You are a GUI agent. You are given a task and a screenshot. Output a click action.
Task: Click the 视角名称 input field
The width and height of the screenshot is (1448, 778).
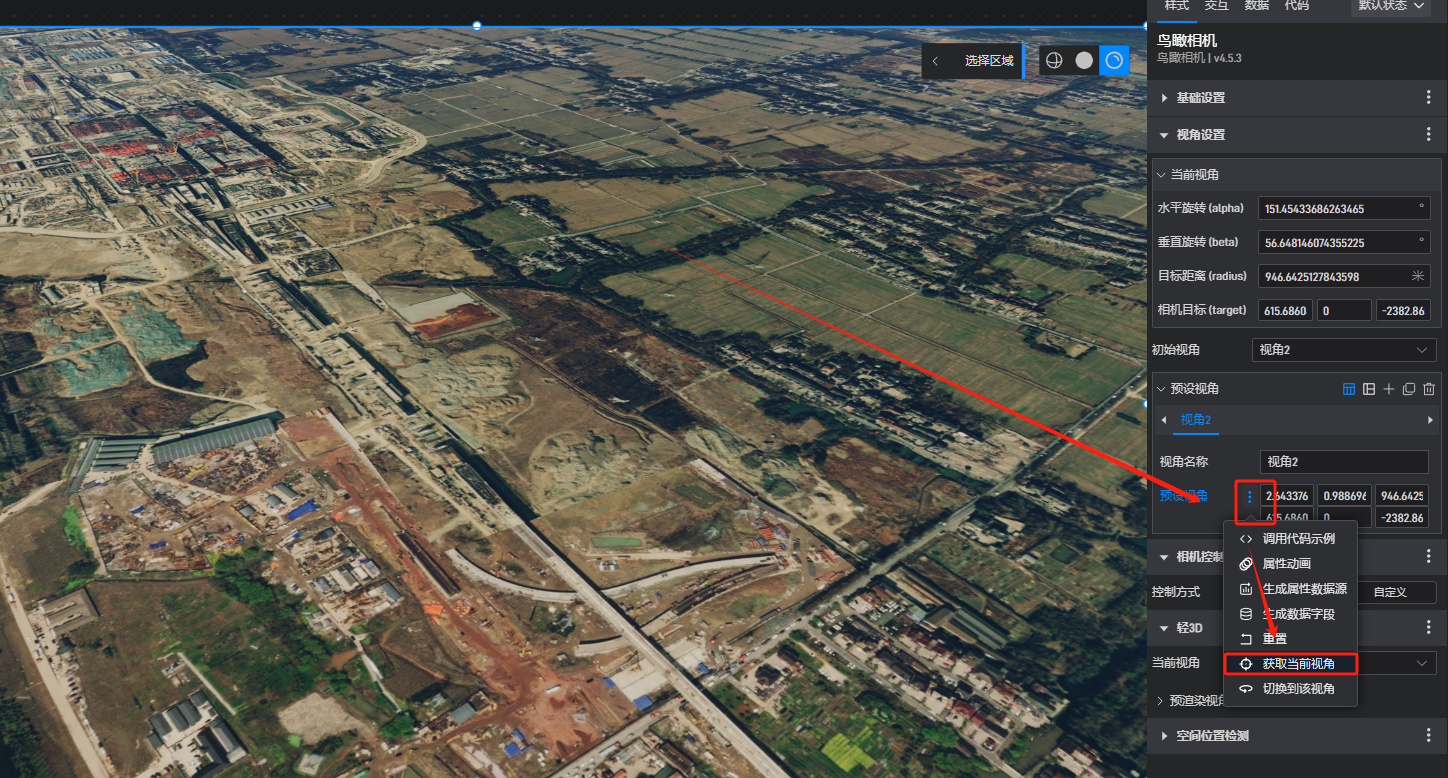(x=1343, y=462)
